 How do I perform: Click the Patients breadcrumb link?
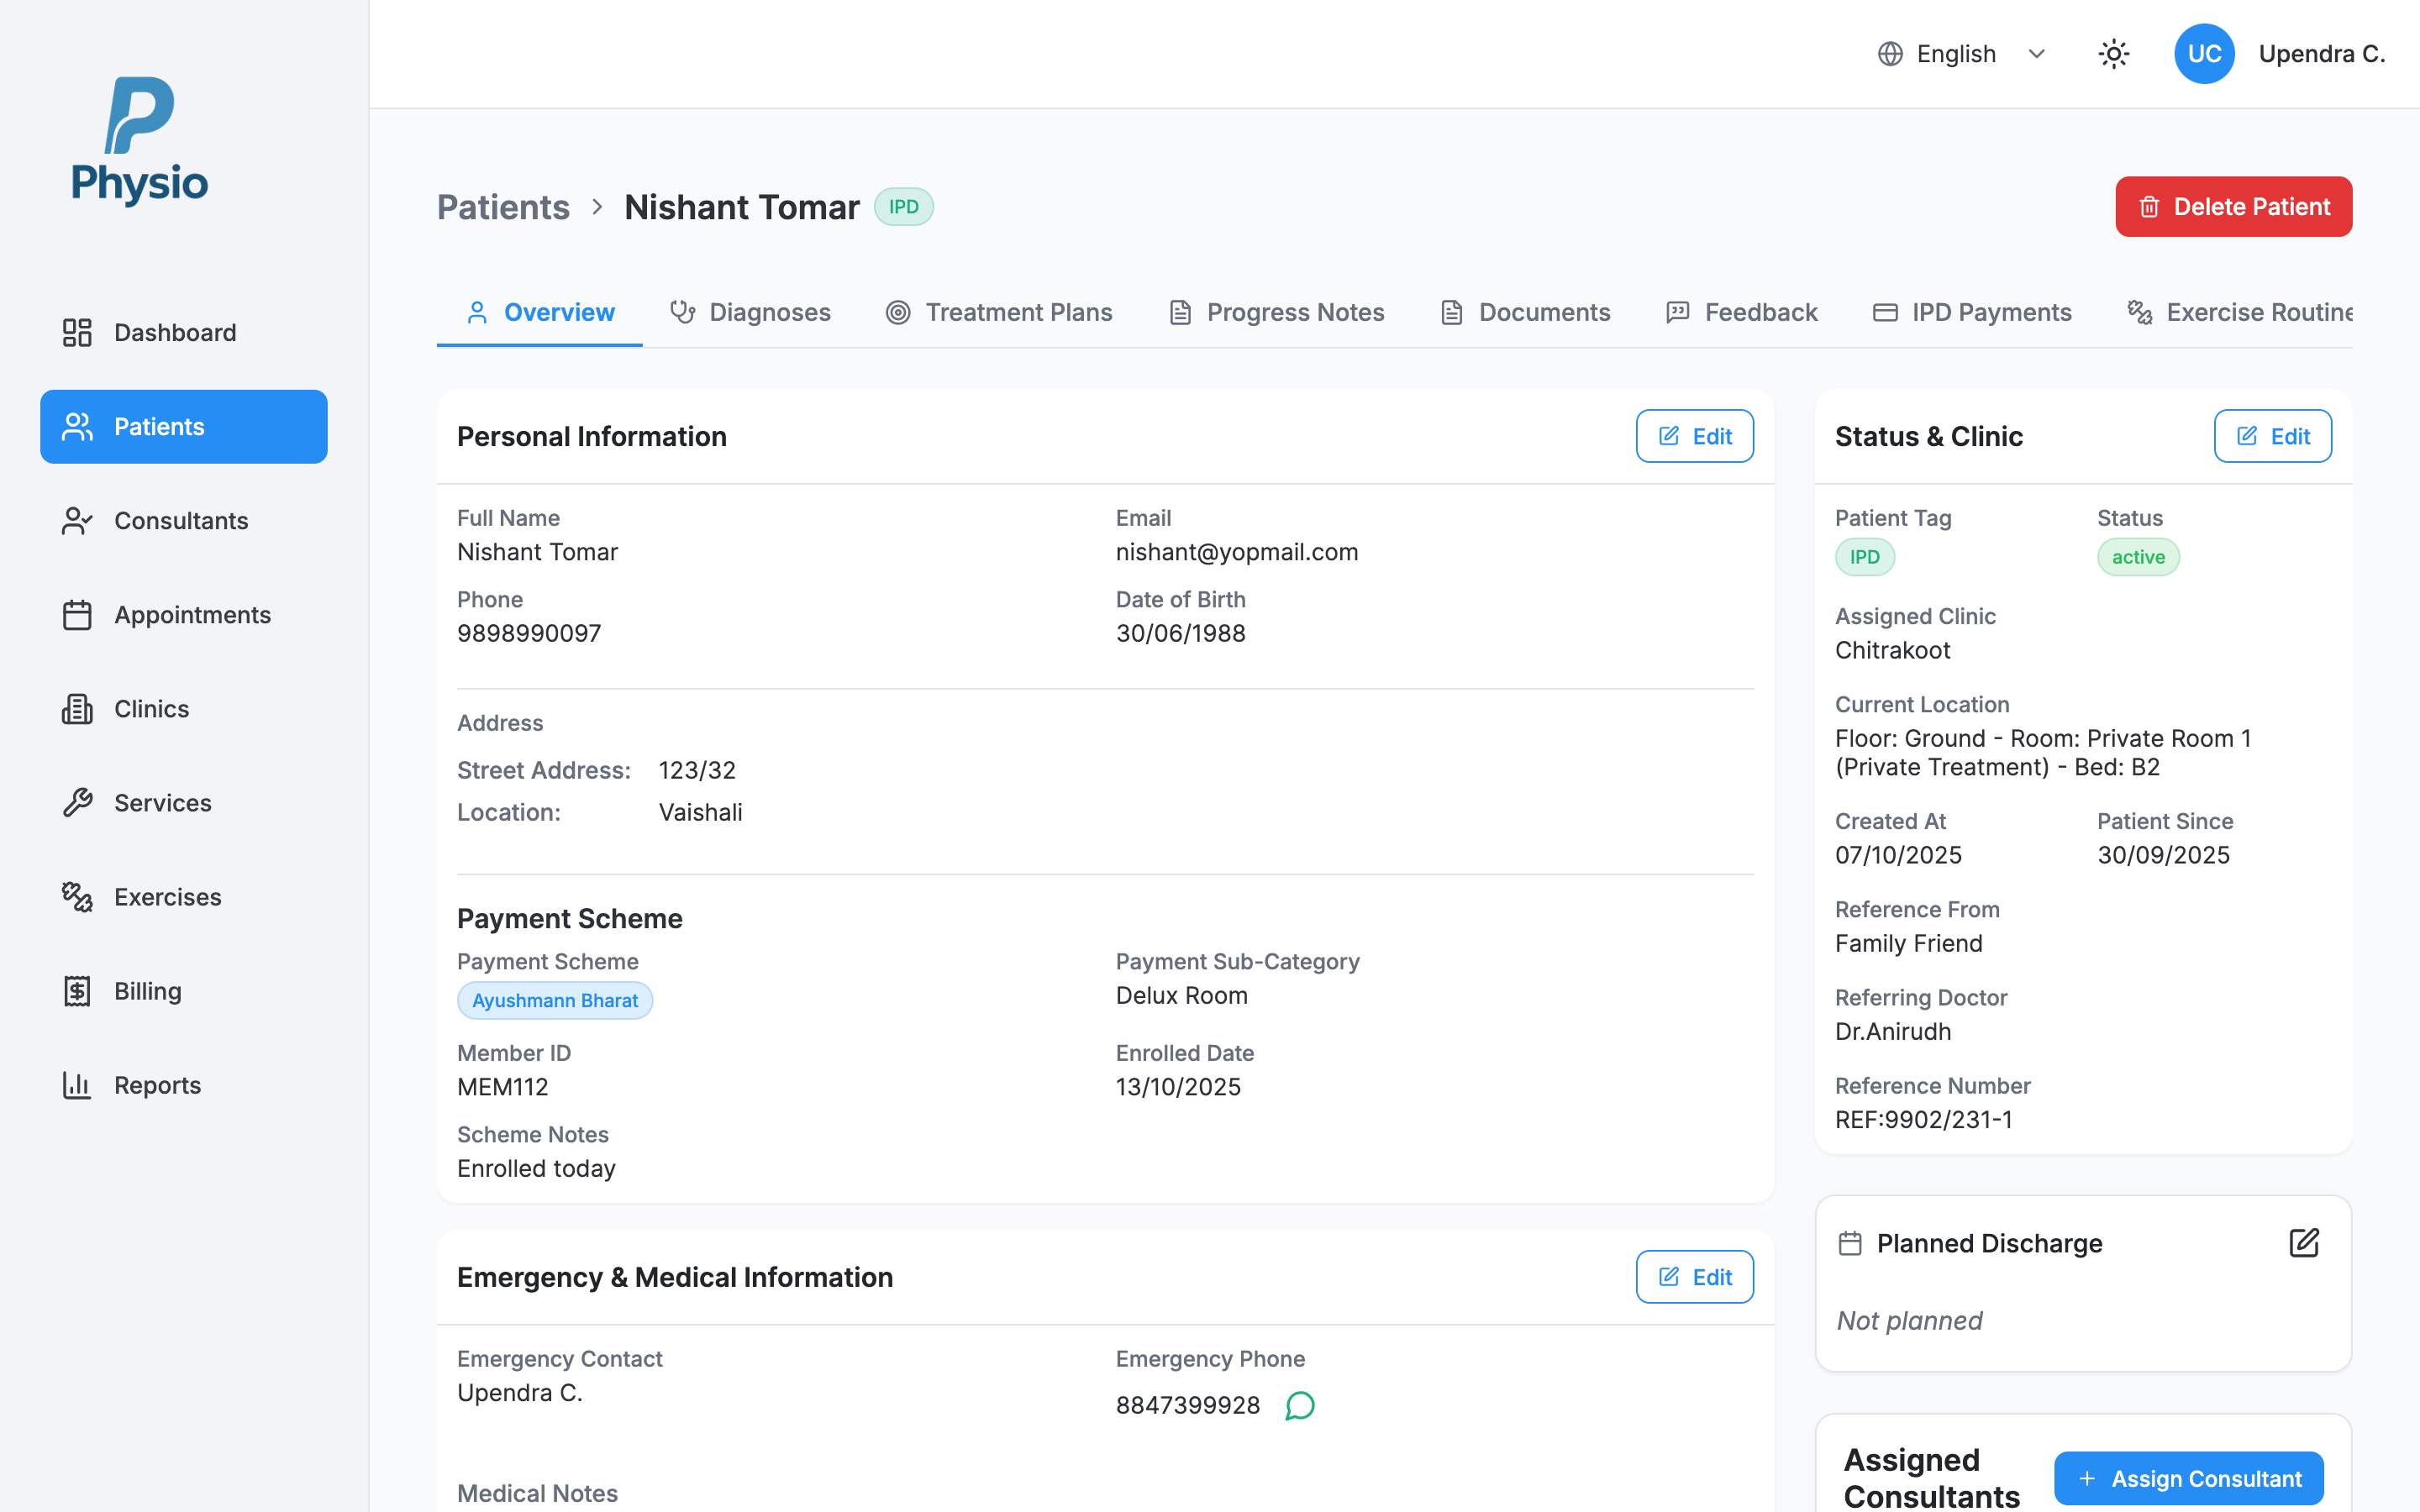click(503, 207)
